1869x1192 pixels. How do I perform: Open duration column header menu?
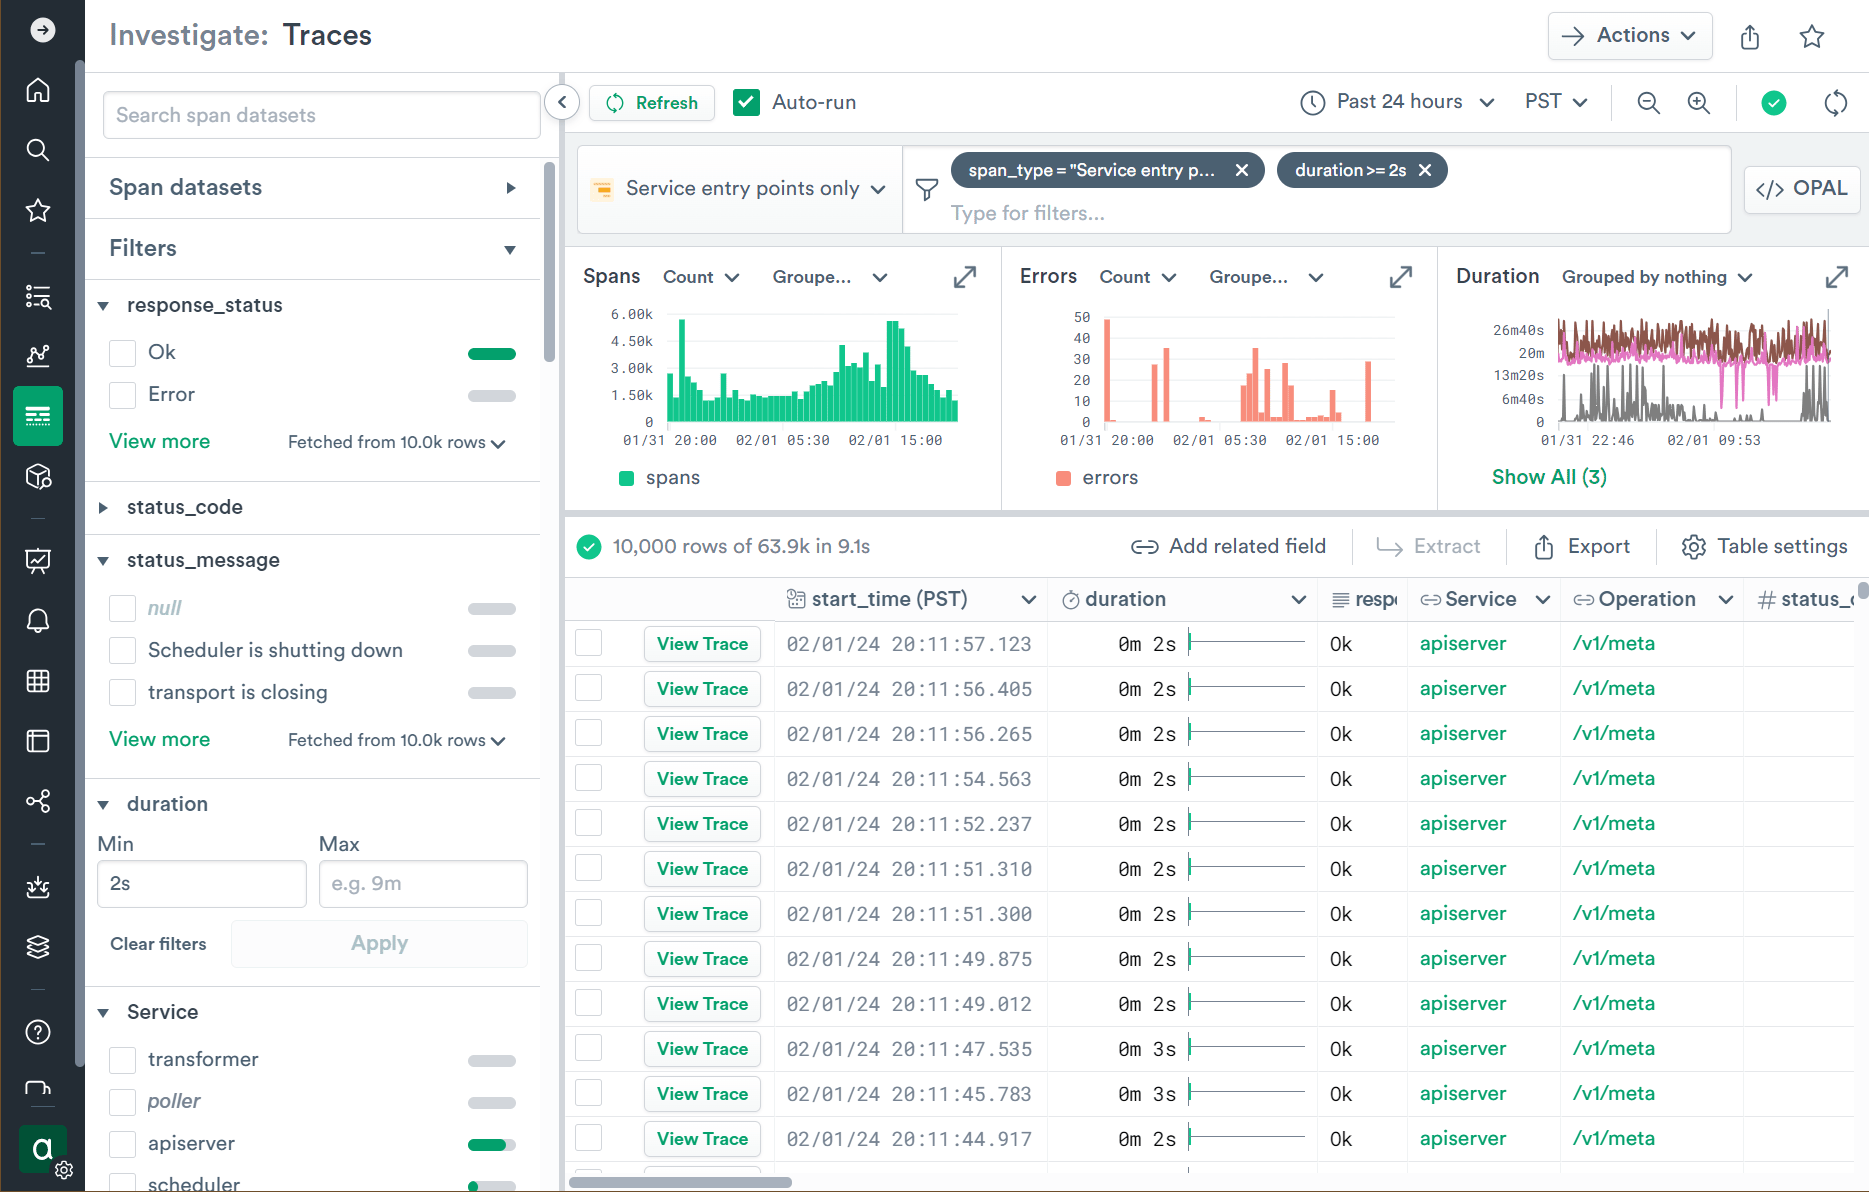coord(1298,600)
